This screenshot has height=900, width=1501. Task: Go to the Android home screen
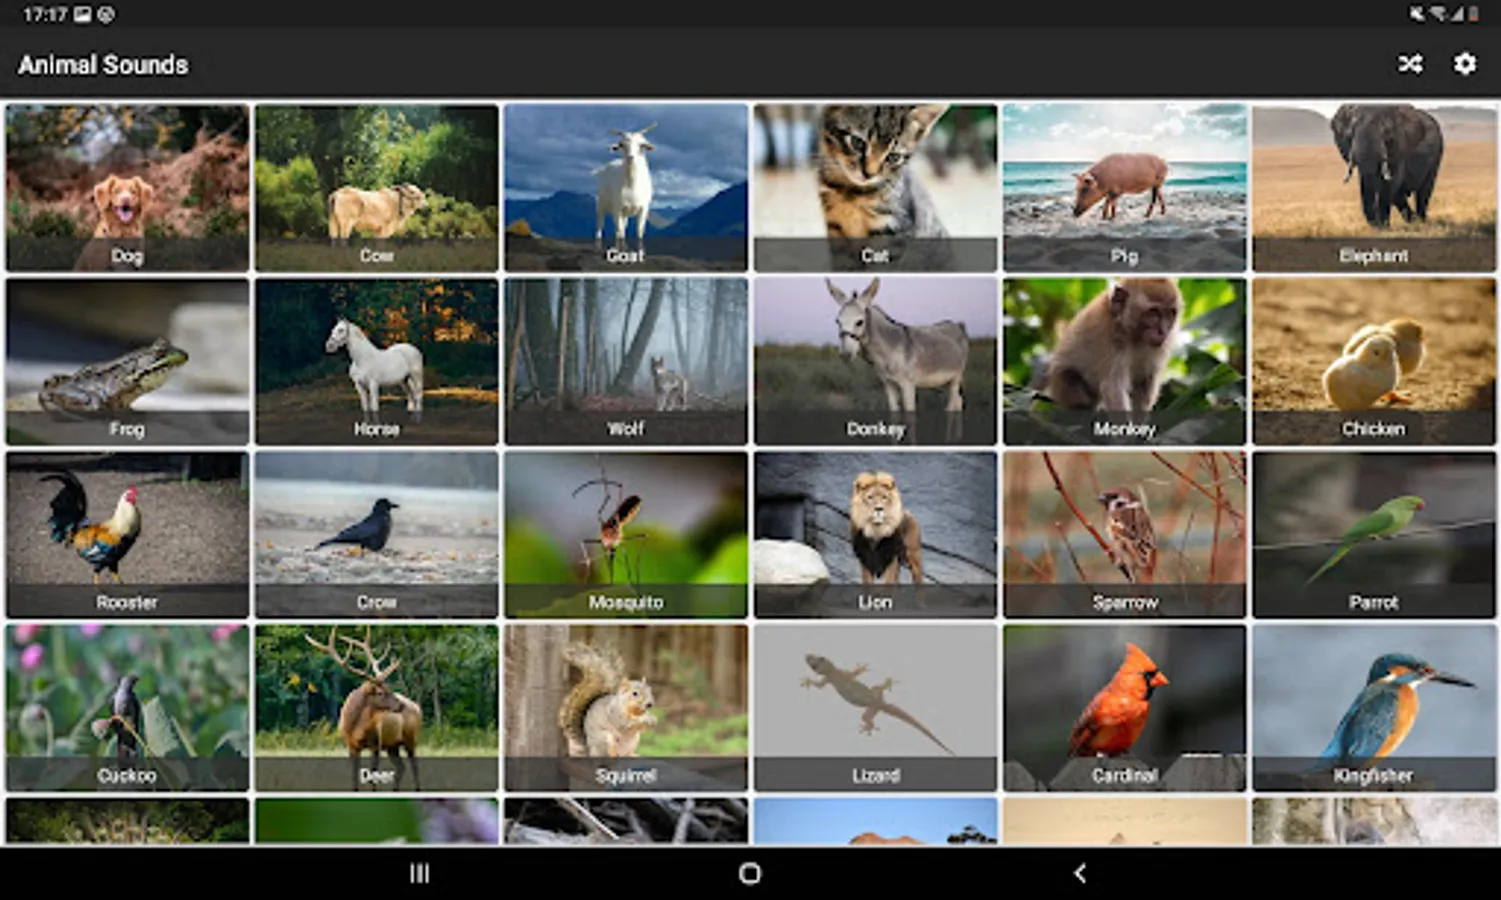pyautogui.click(x=750, y=873)
